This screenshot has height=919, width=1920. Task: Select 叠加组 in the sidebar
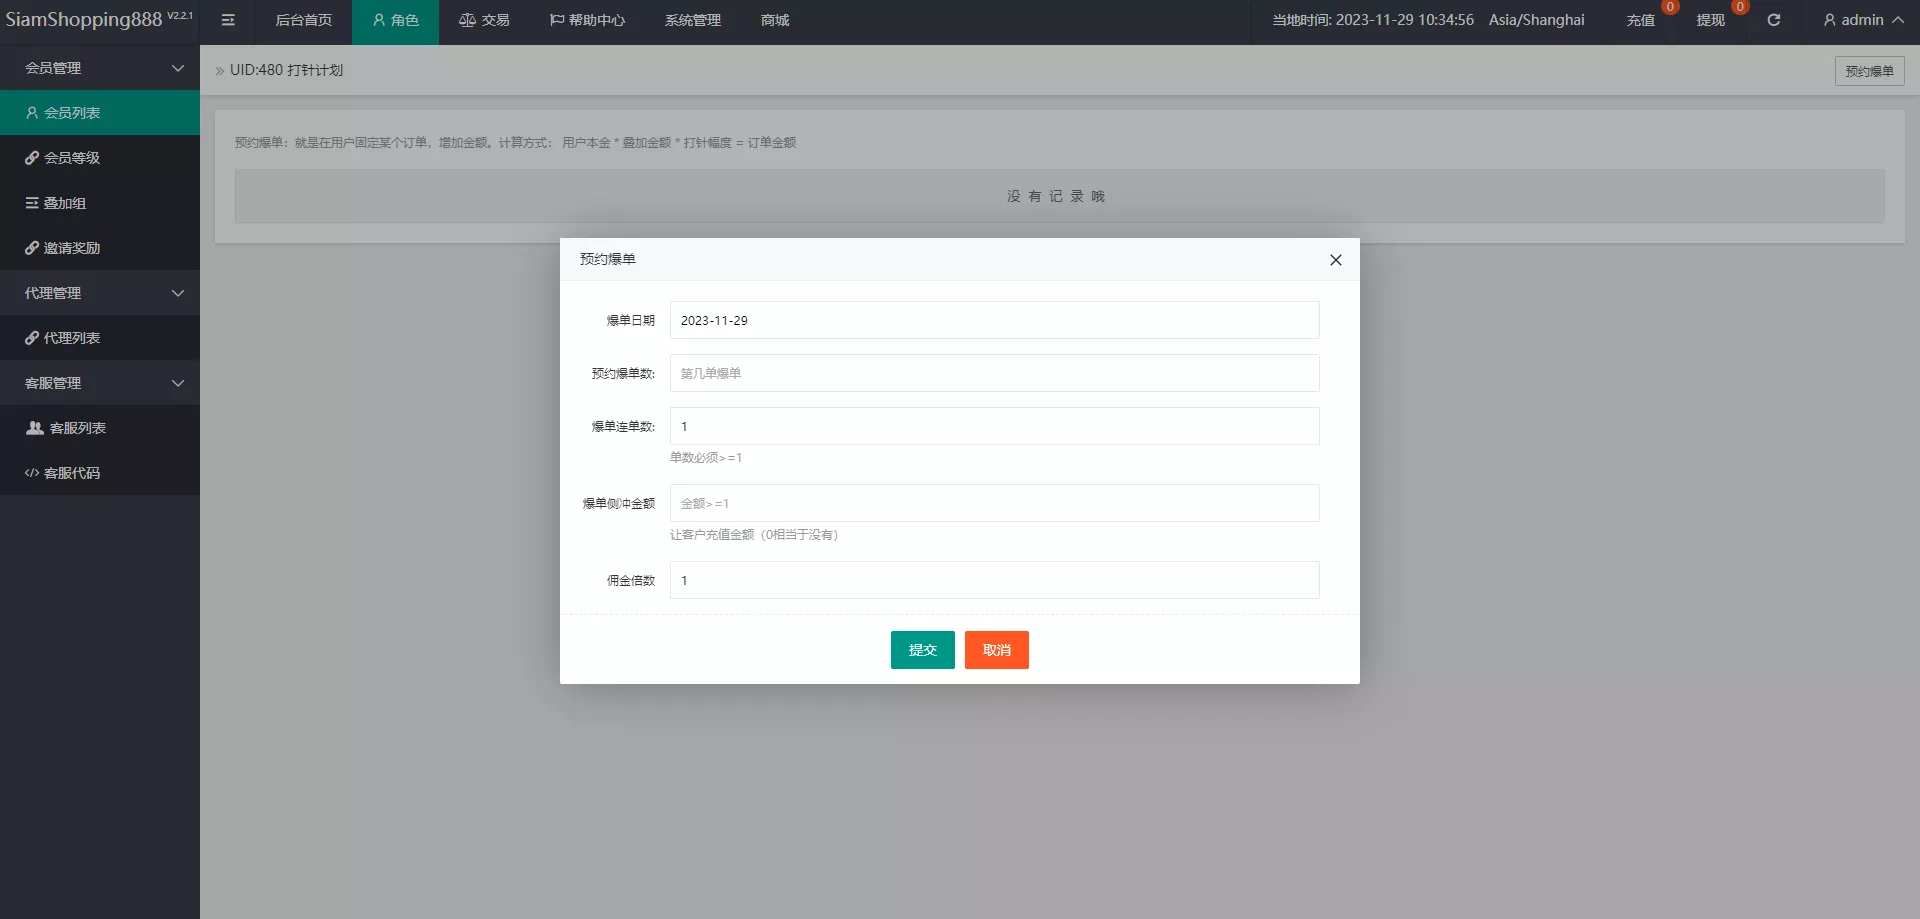(x=100, y=203)
